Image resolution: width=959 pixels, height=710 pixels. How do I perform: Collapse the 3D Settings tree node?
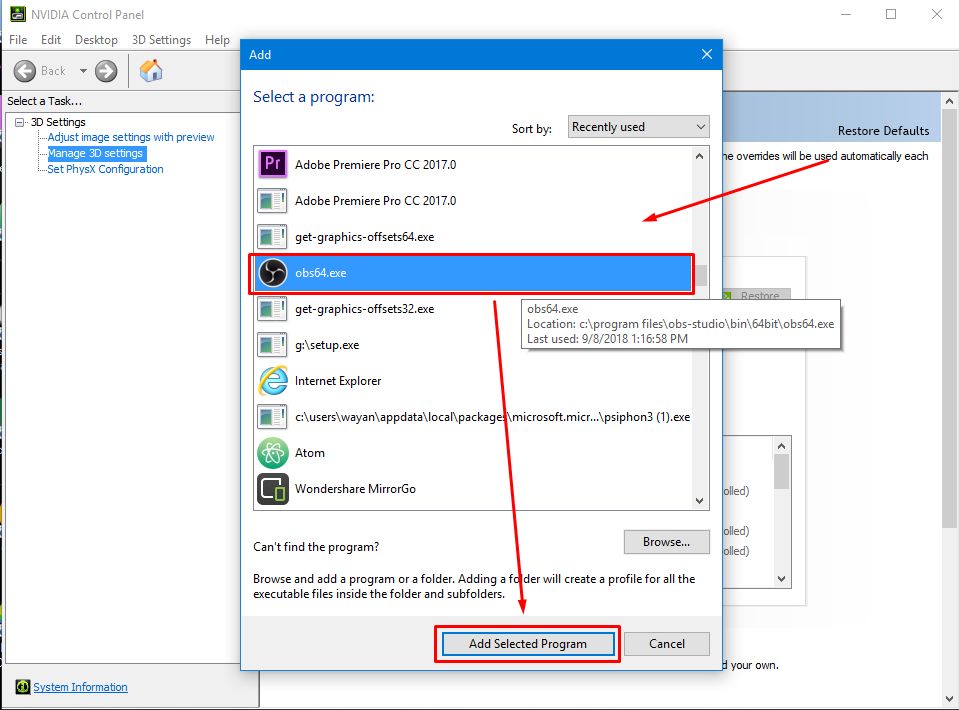click(x=20, y=122)
